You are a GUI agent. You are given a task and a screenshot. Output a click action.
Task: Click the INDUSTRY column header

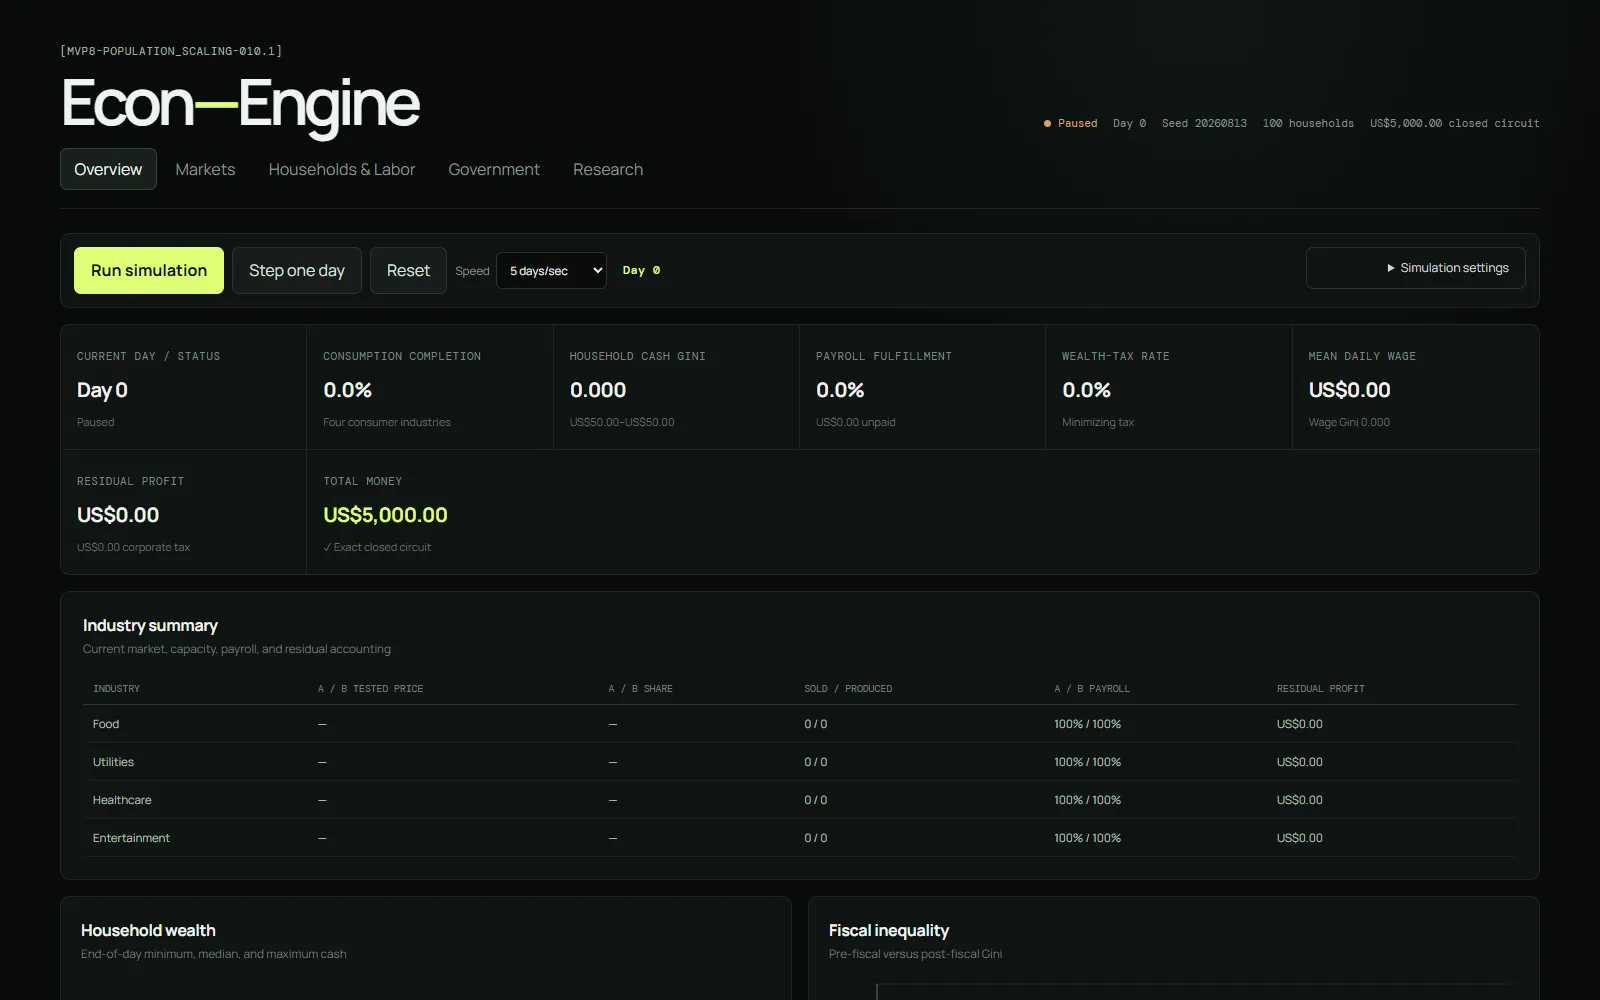116,689
